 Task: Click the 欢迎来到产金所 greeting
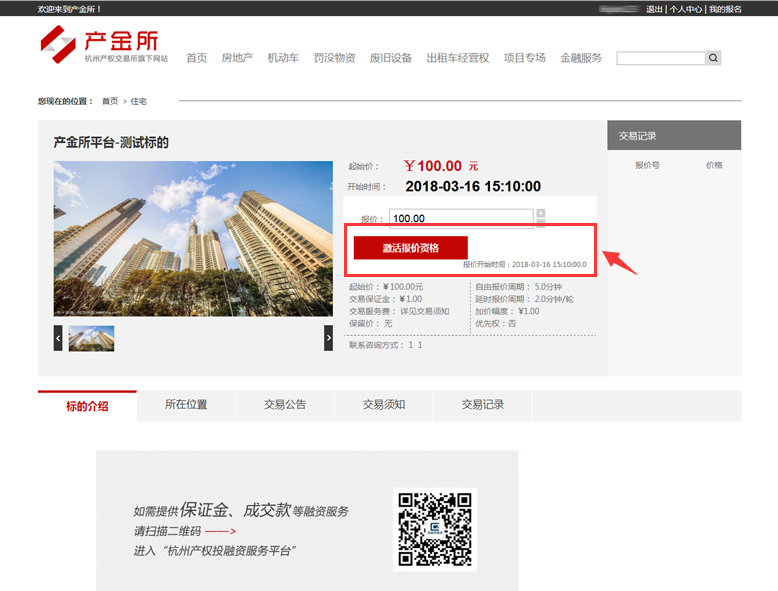tap(69, 9)
